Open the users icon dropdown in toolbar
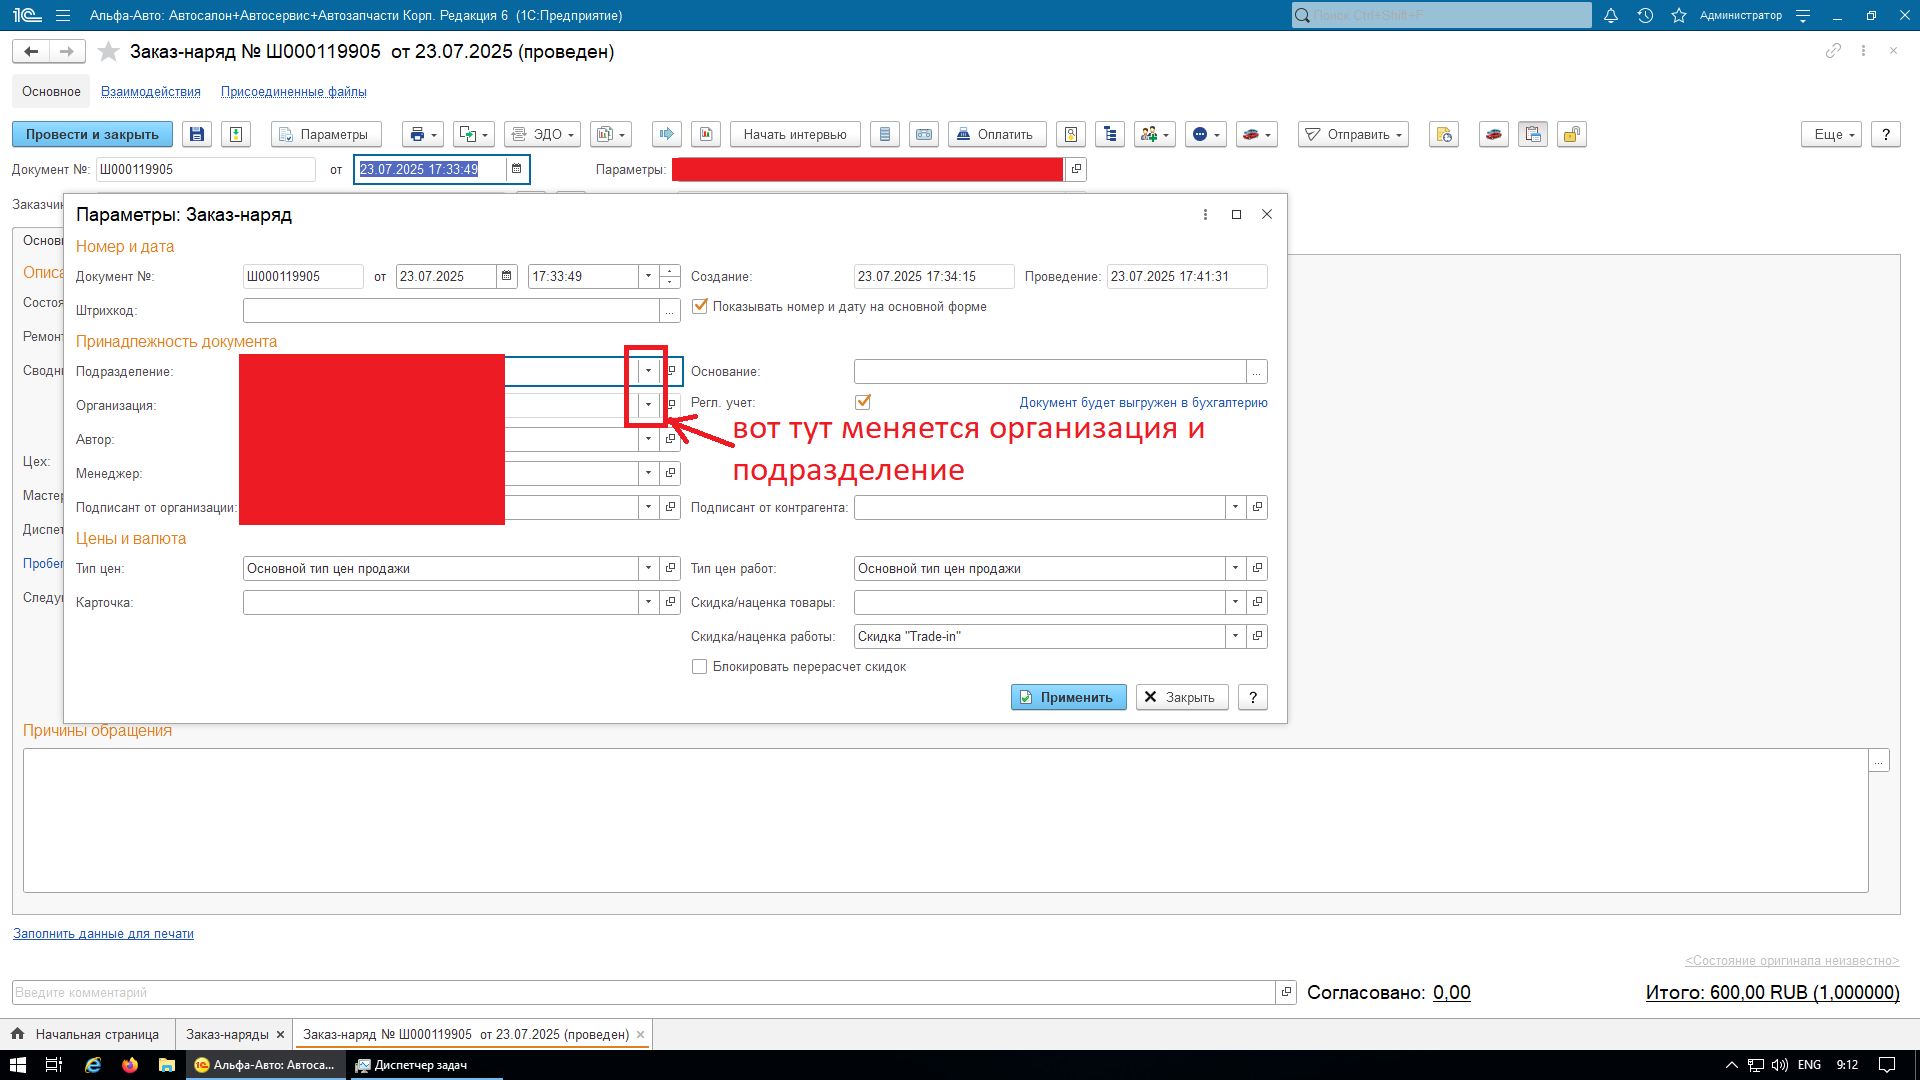This screenshot has height=1080, width=1920. pos(1154,134)
